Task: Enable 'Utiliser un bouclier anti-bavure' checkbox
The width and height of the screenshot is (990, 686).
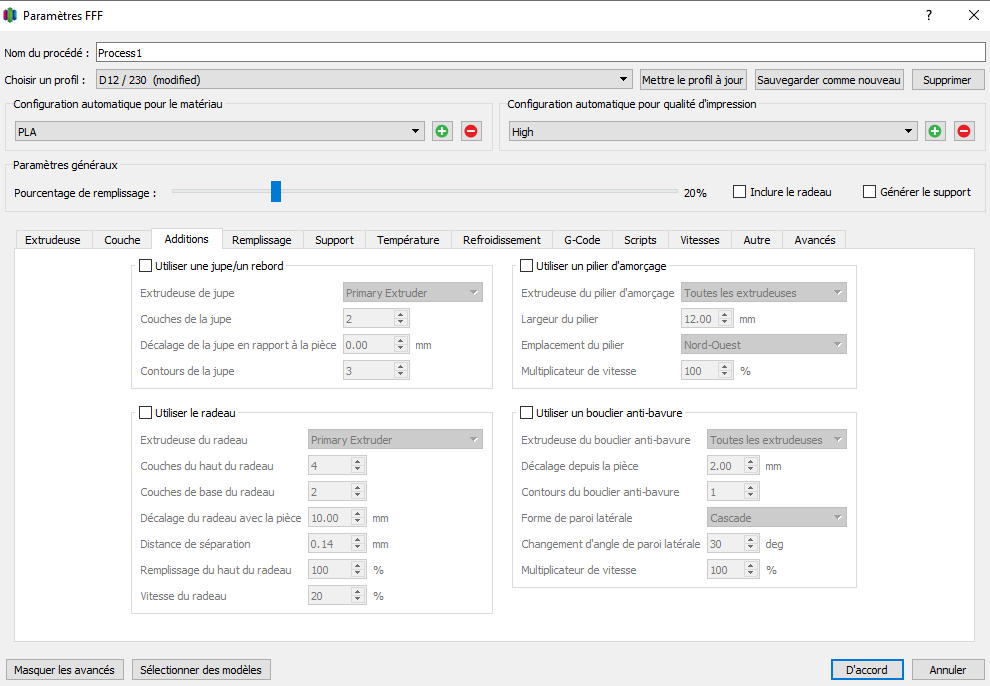Action: pyautogui.click(x=526, y=413)
